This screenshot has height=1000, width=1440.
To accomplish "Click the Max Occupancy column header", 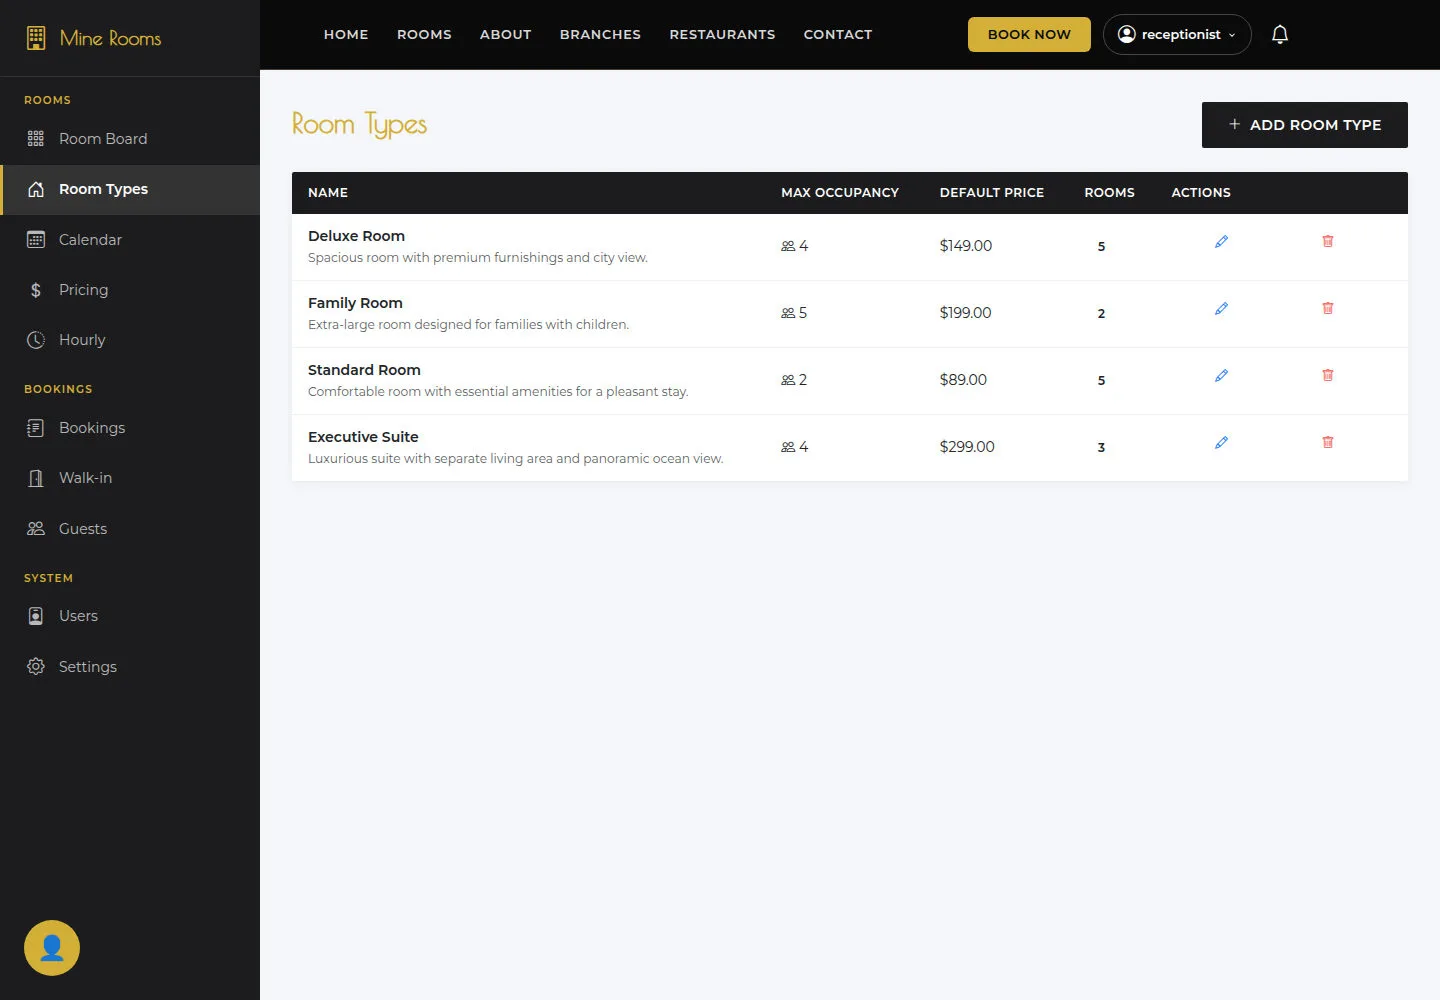I will (840, 193).
